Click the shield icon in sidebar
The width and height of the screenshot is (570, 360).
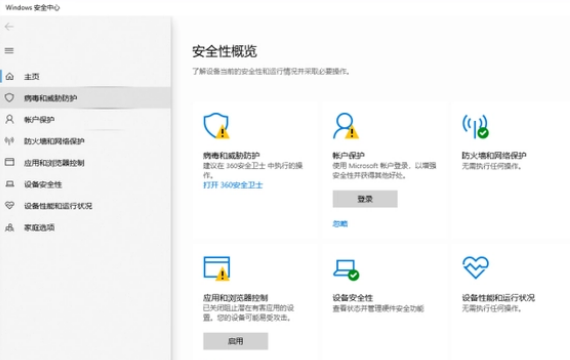coord(9,97)
